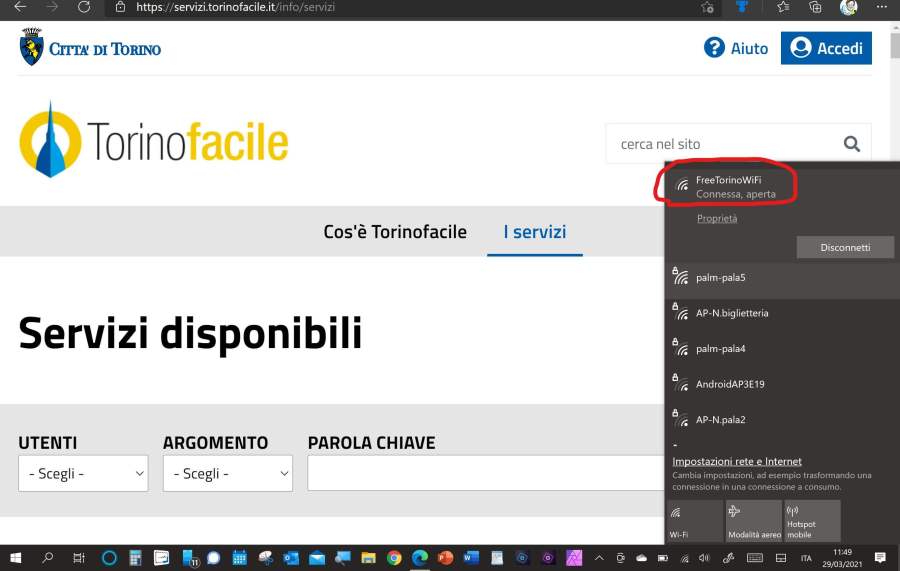Open the UTENTI dropdown
The width and height of the screenshot is (900, 571).
(x=83, y=474)
